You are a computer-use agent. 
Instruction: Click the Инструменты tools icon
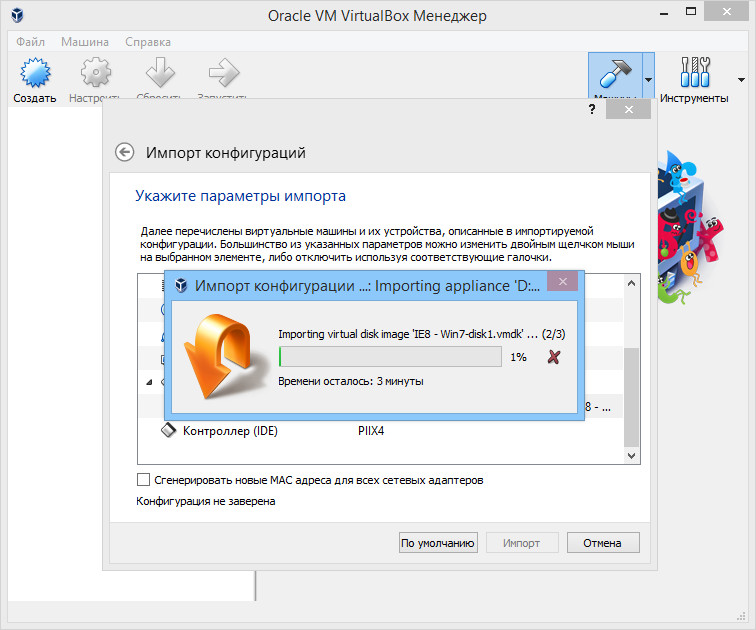694,72
